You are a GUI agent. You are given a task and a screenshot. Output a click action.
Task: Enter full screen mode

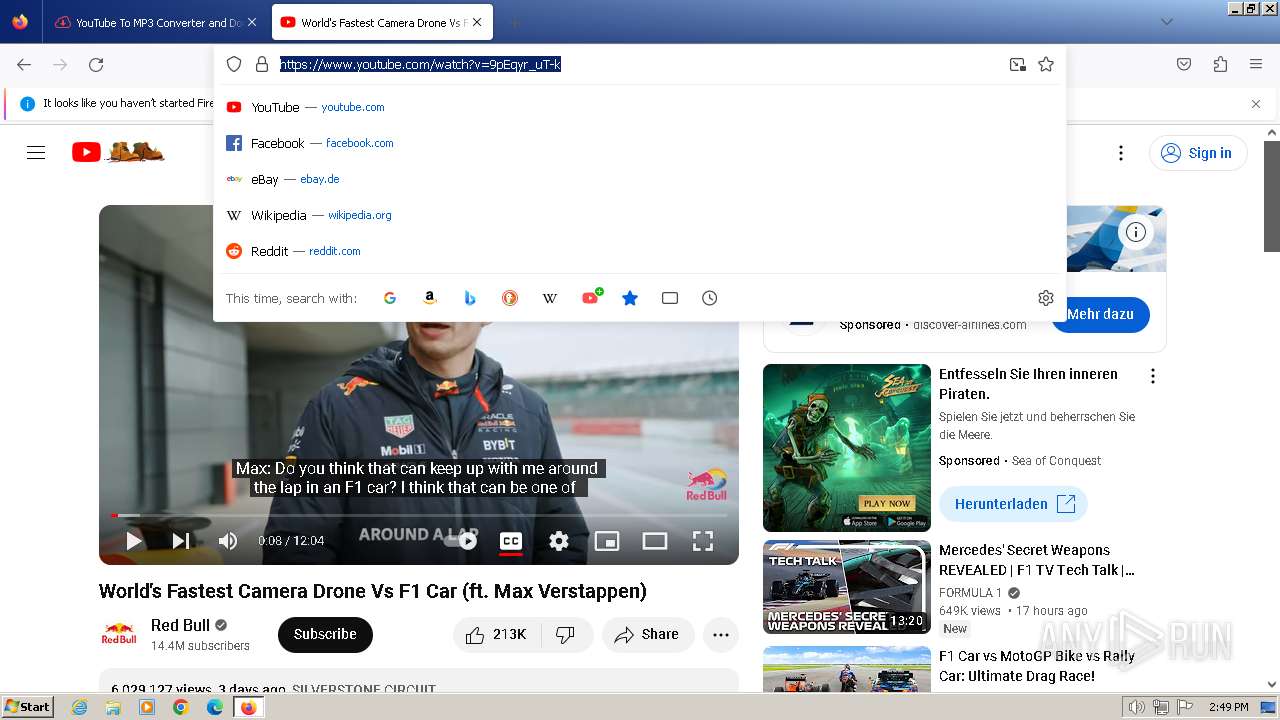(x=703, y=541)
